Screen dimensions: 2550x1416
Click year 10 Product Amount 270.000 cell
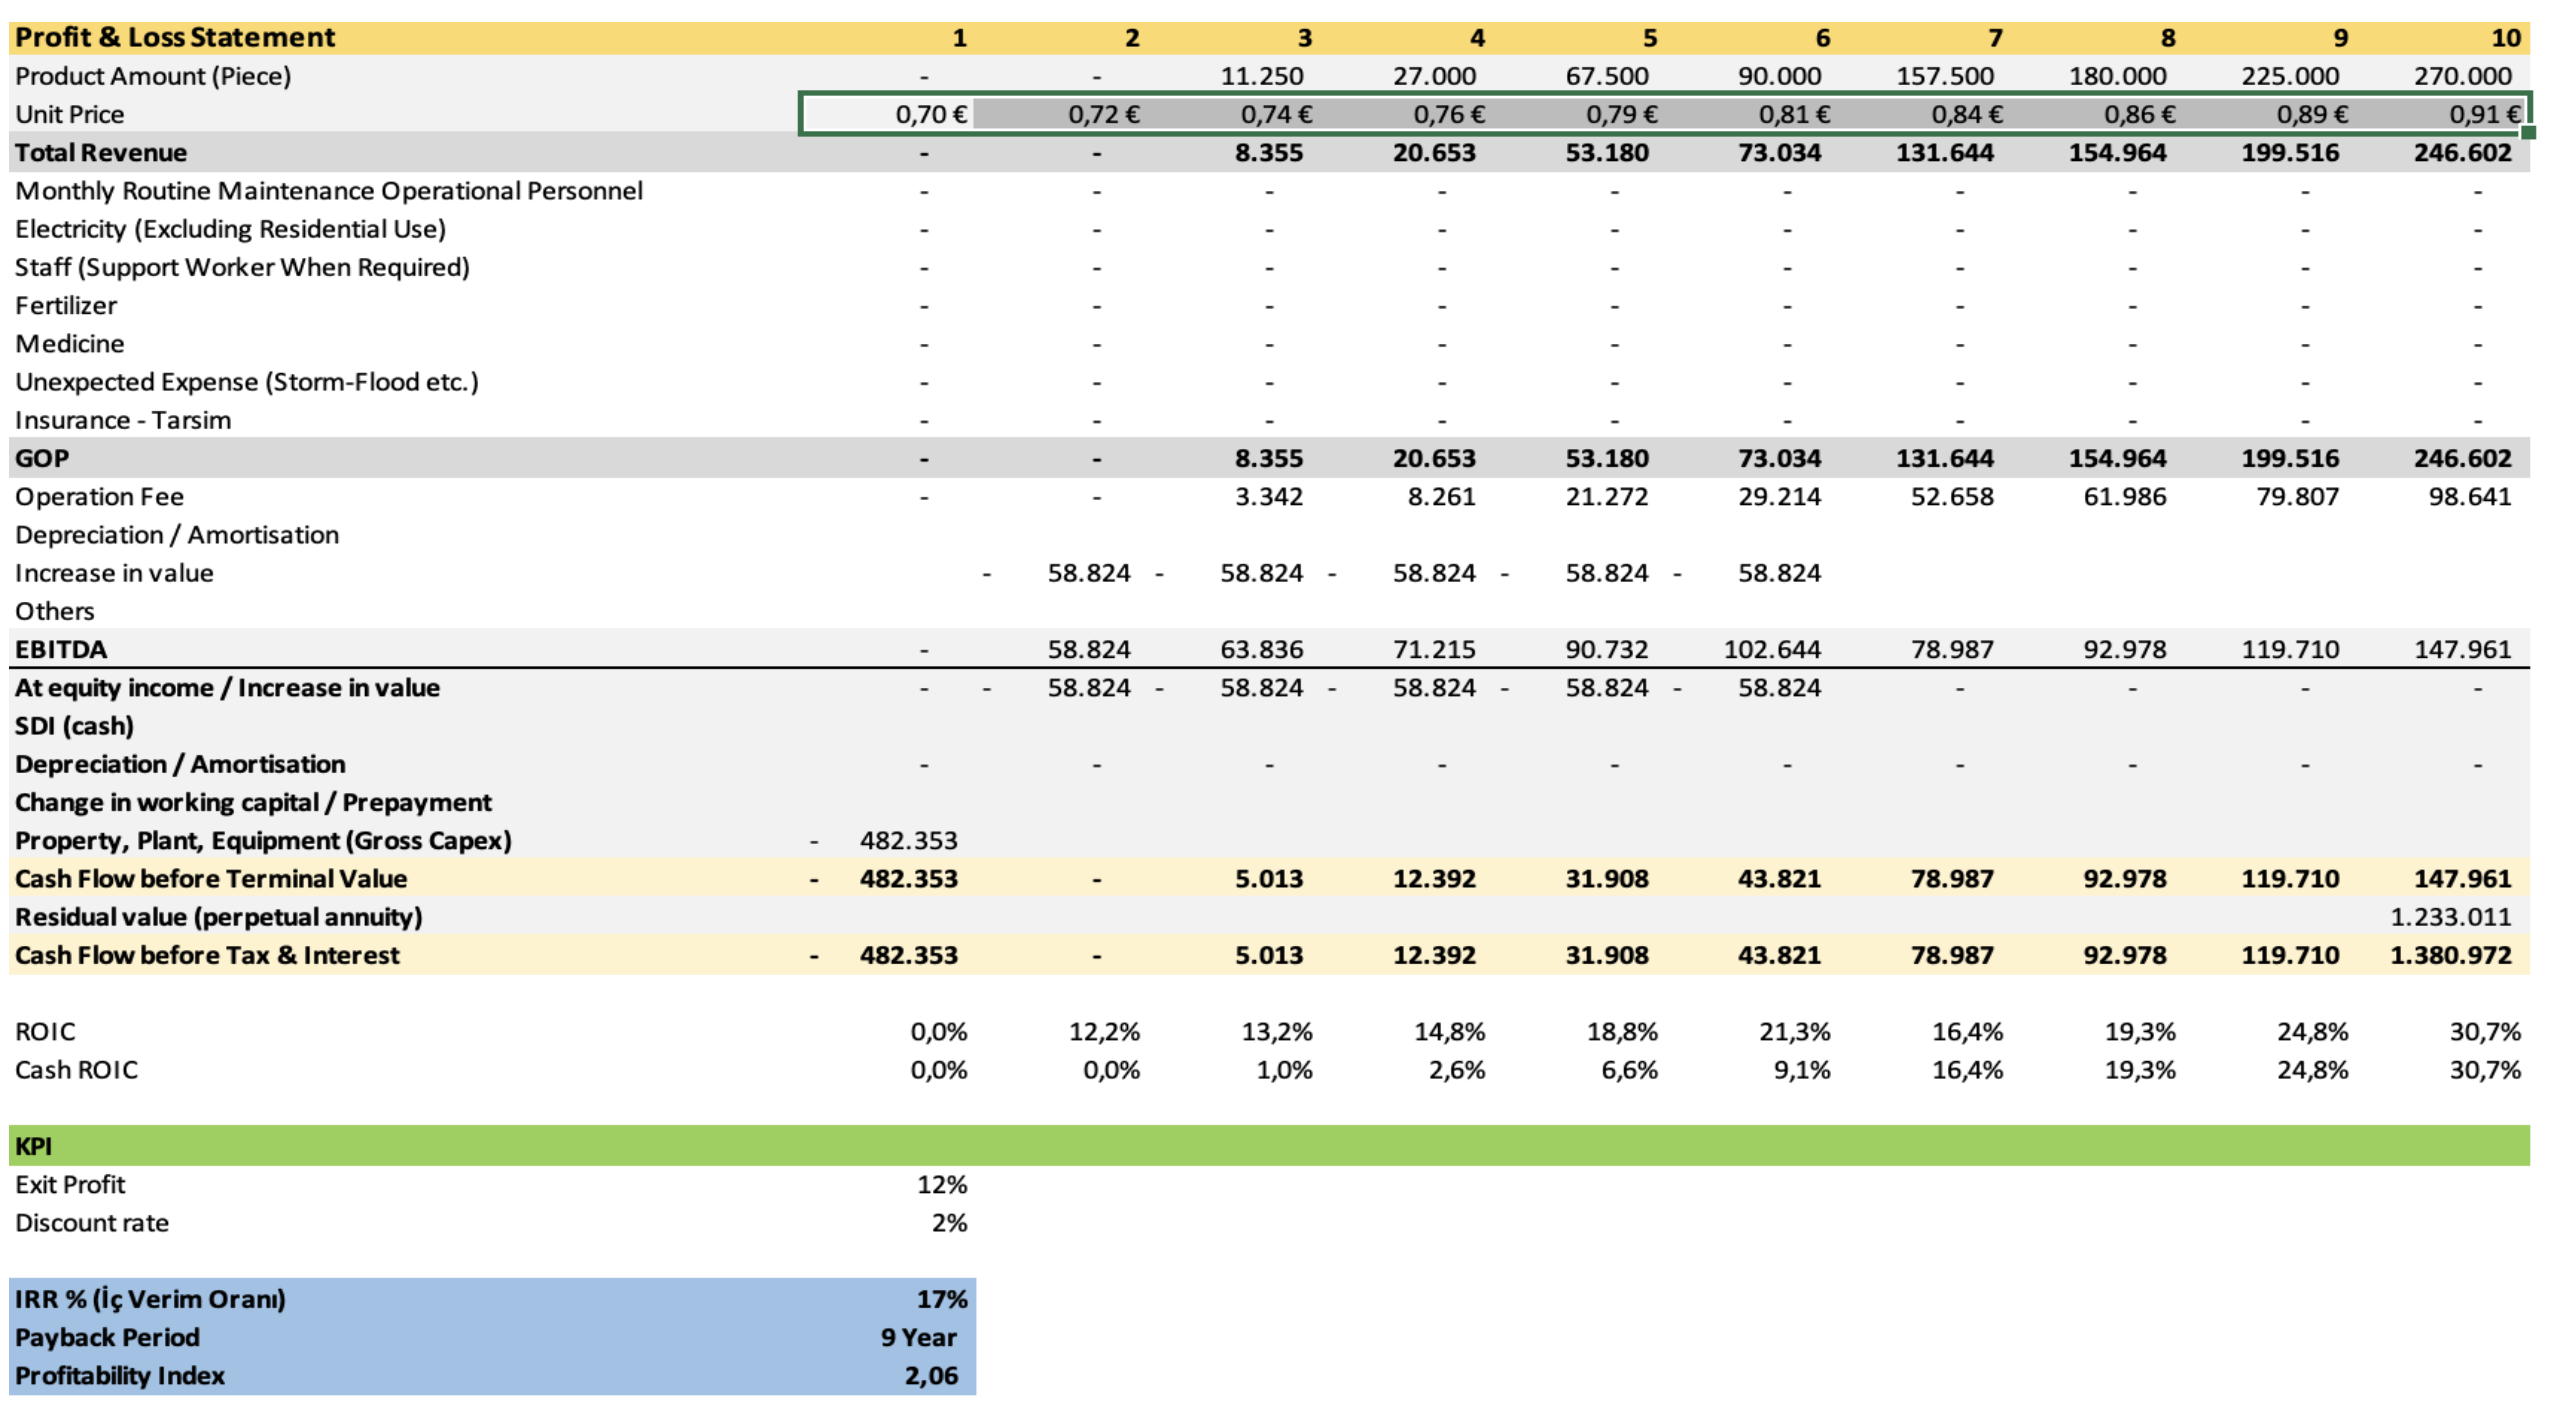tap(2461, 76)
